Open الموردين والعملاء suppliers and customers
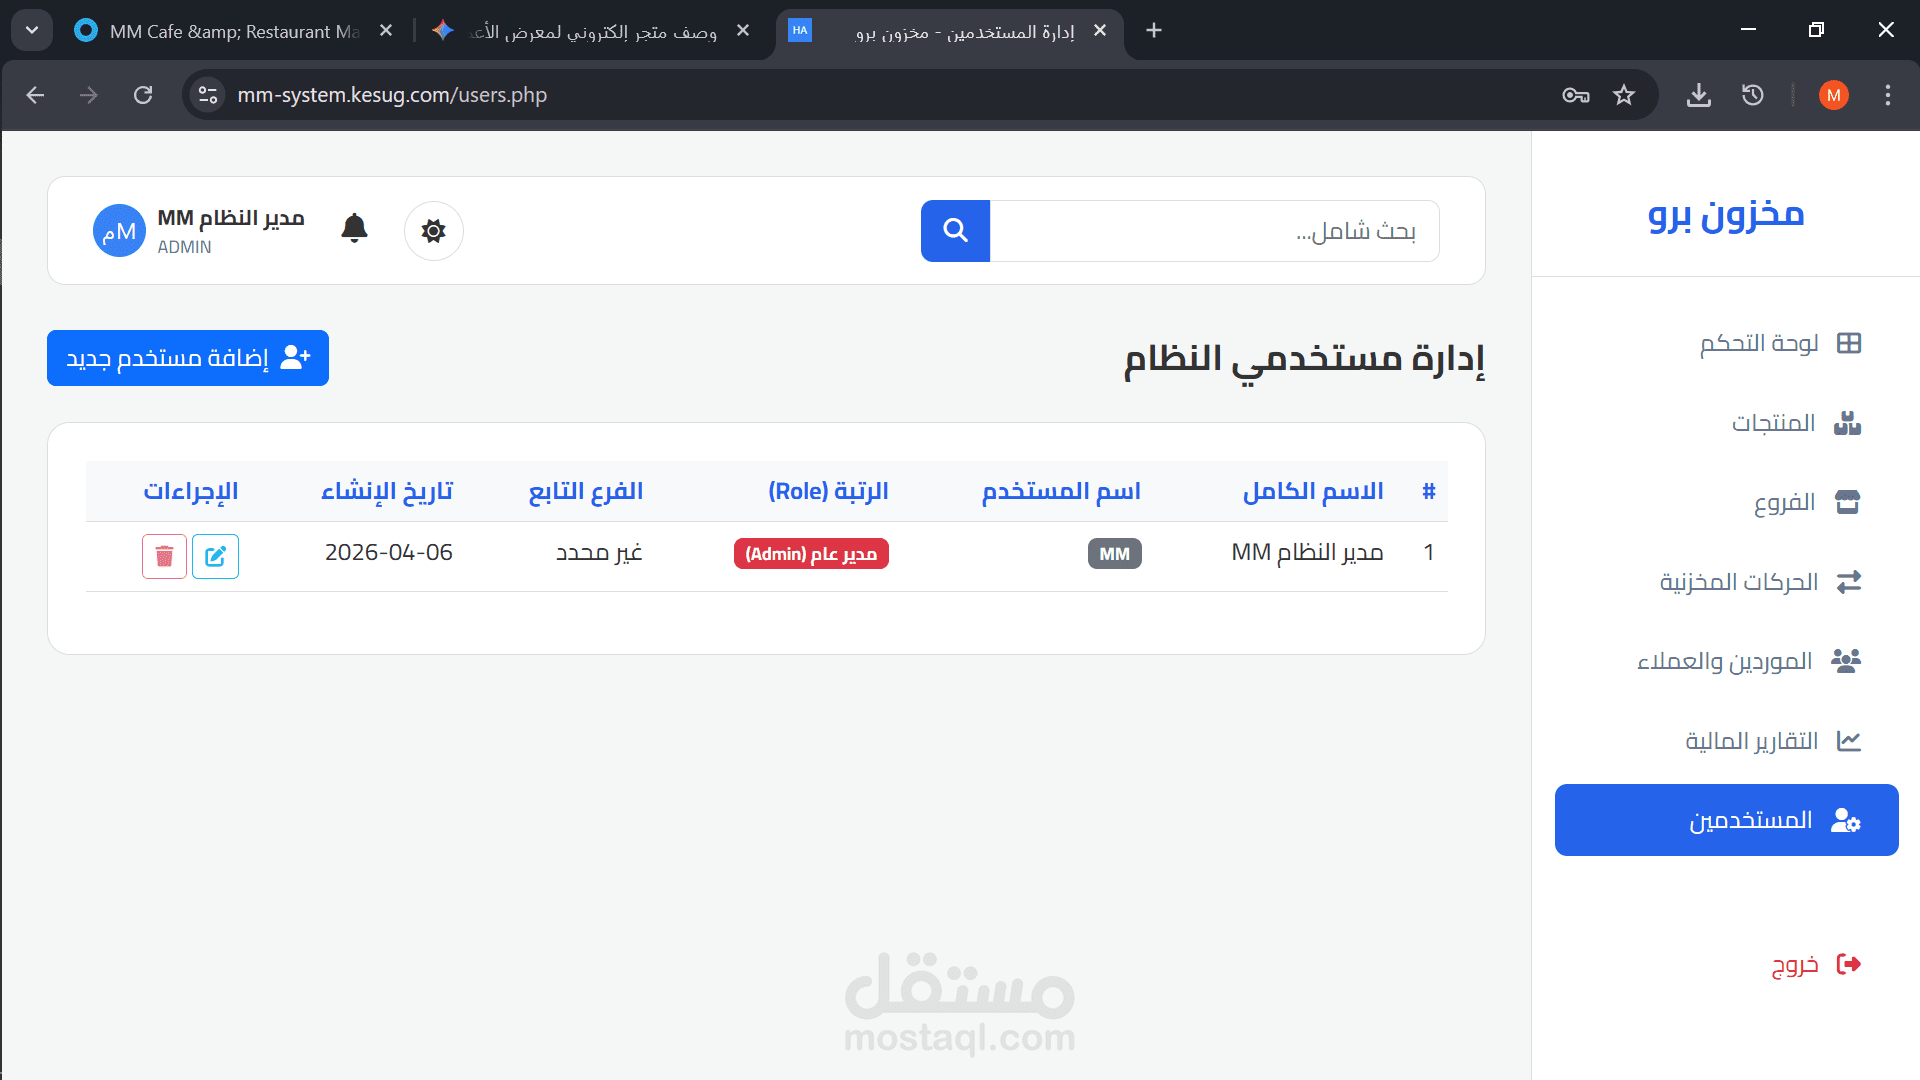This screenshot has height=1080, width=1920. tap(1748, 661)
